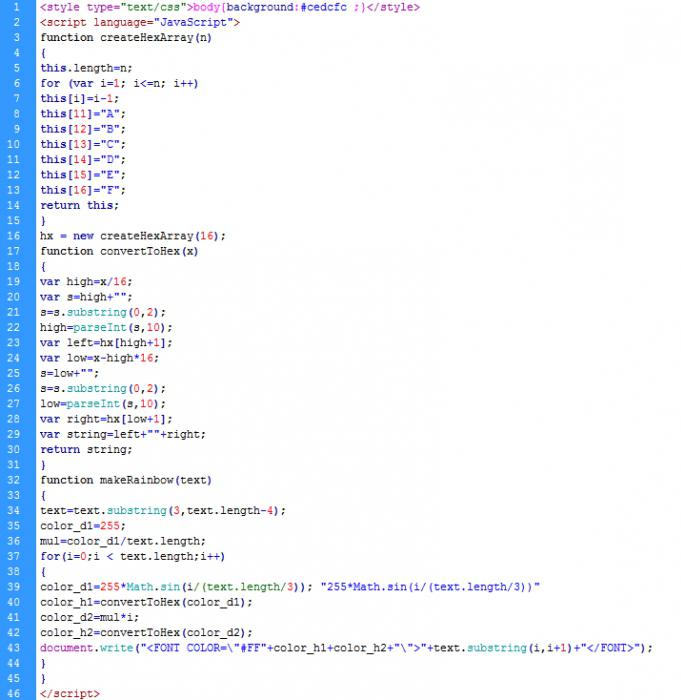681x700 pixels.
Task: Click 'var right=hx[low+1];' line
Action: pos(106,419)
